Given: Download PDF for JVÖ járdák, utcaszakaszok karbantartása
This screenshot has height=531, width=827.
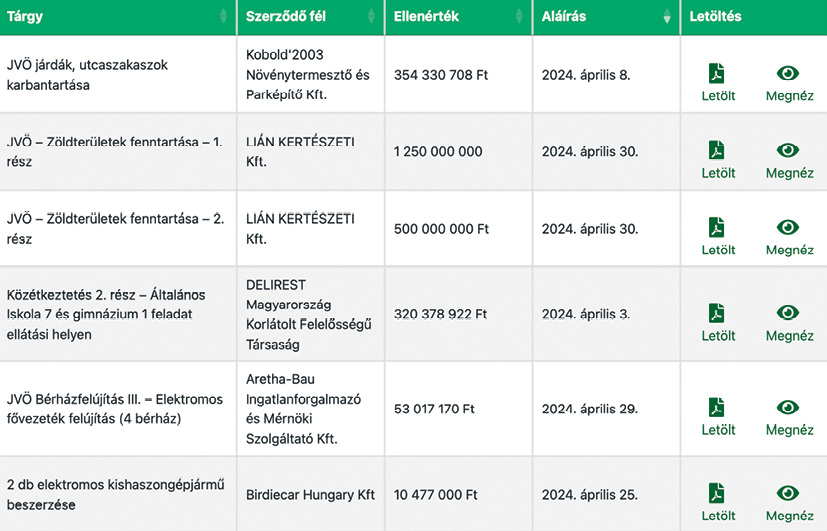Looking at the screenshot, I should (x=717, y=74).
